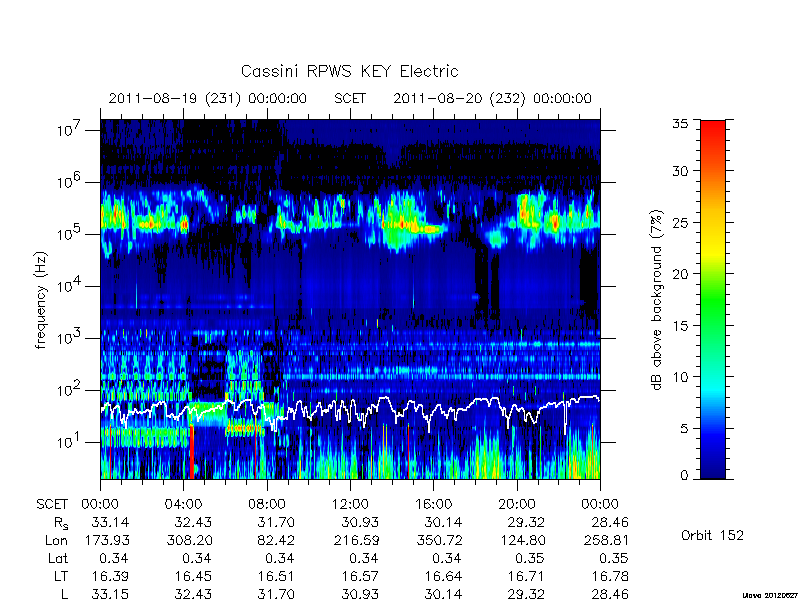Click the time tick label '20:00'
The width and height of the screenshot is (800, 600).
(x=517, y=504)
